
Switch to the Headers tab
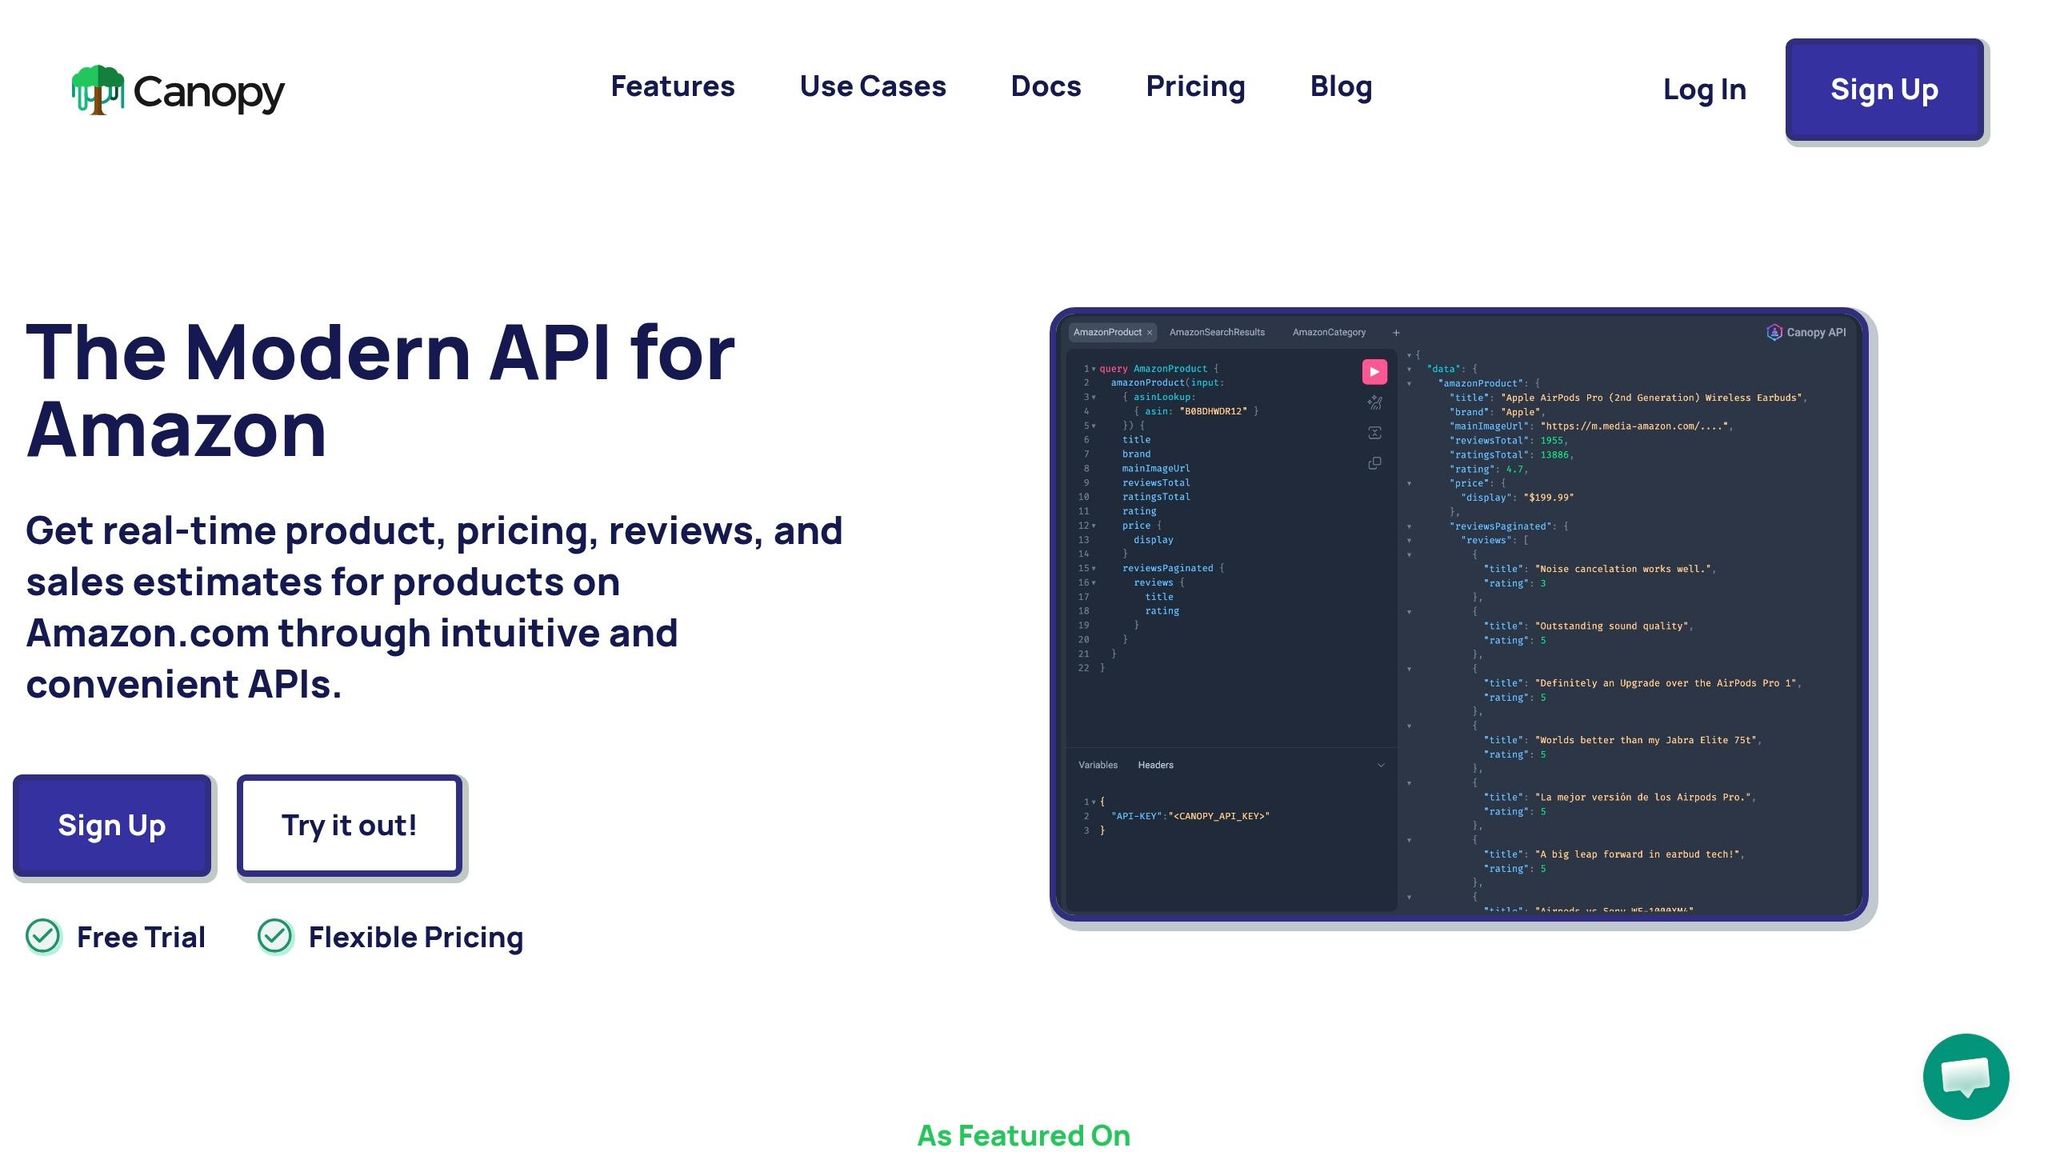click(1156, 765)
